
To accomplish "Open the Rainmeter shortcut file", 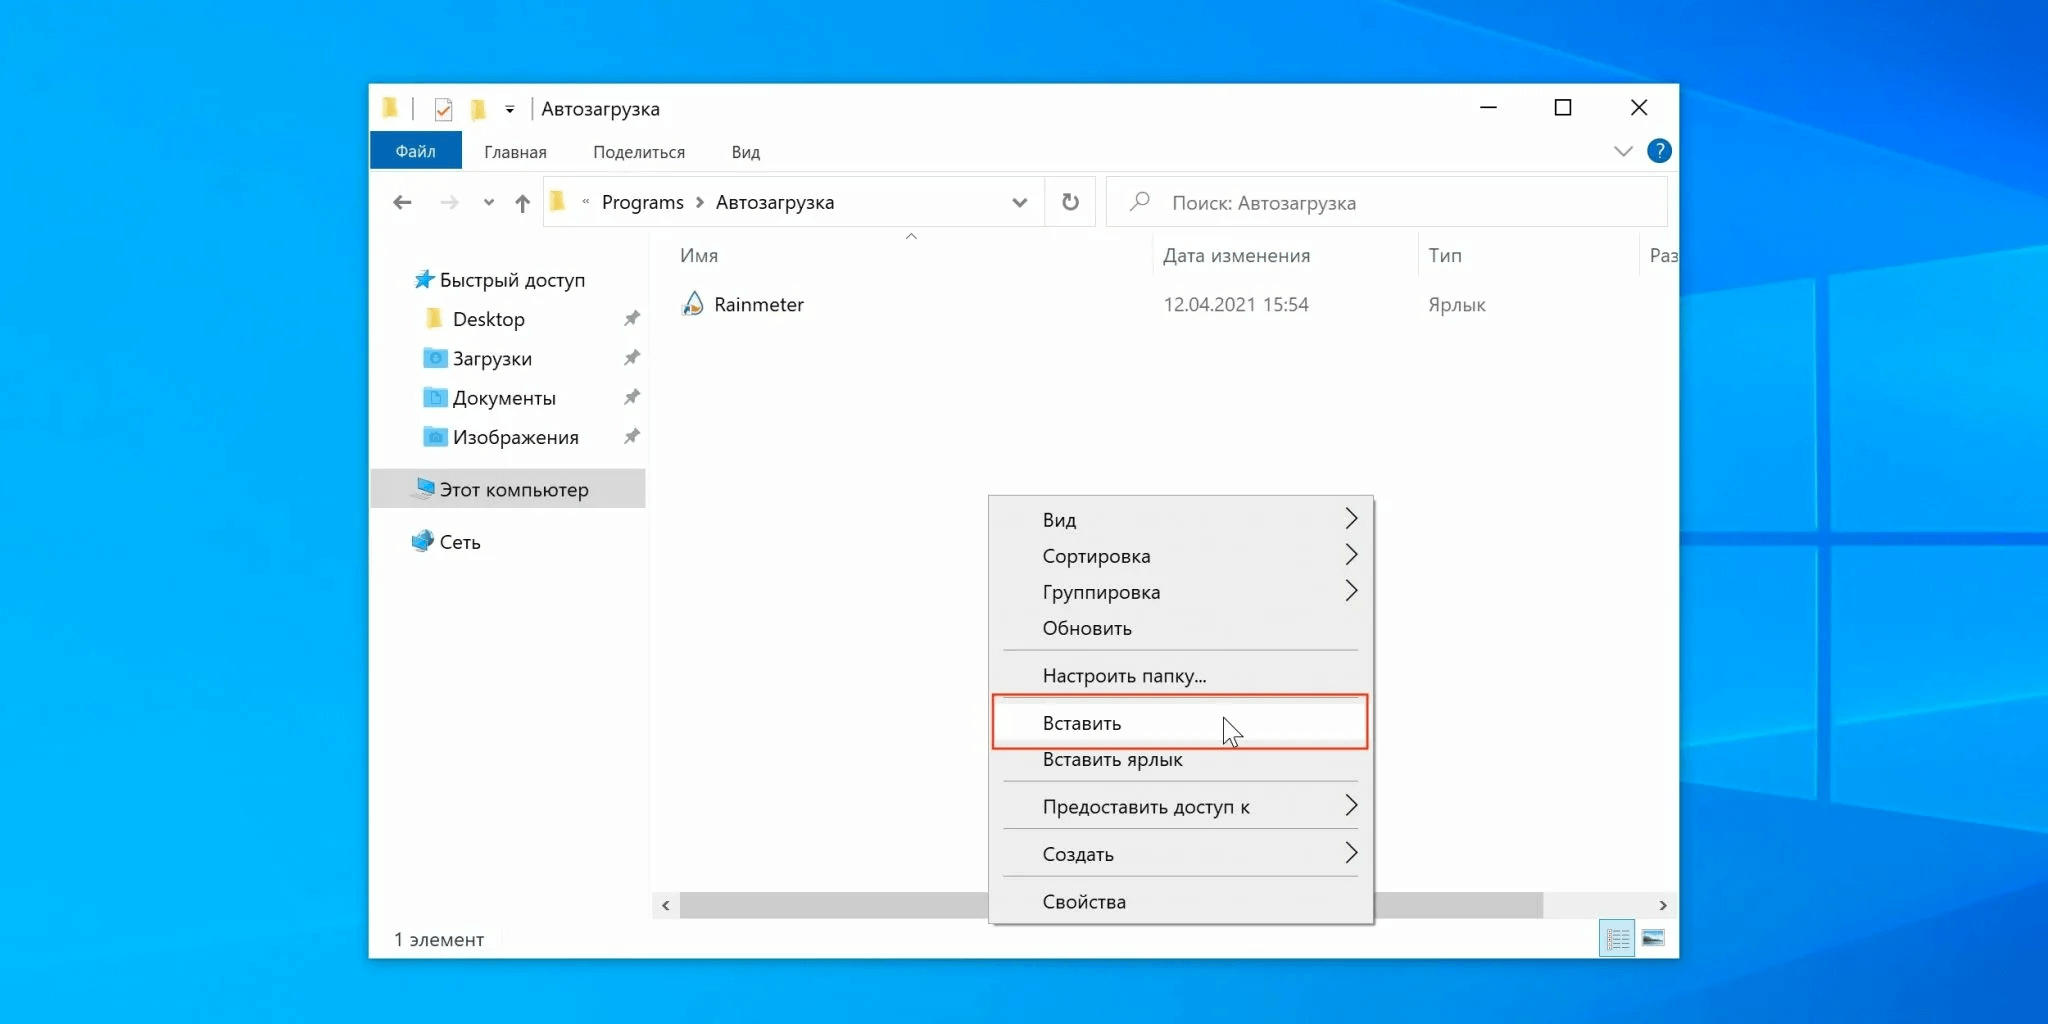I will tap(758, 305).
